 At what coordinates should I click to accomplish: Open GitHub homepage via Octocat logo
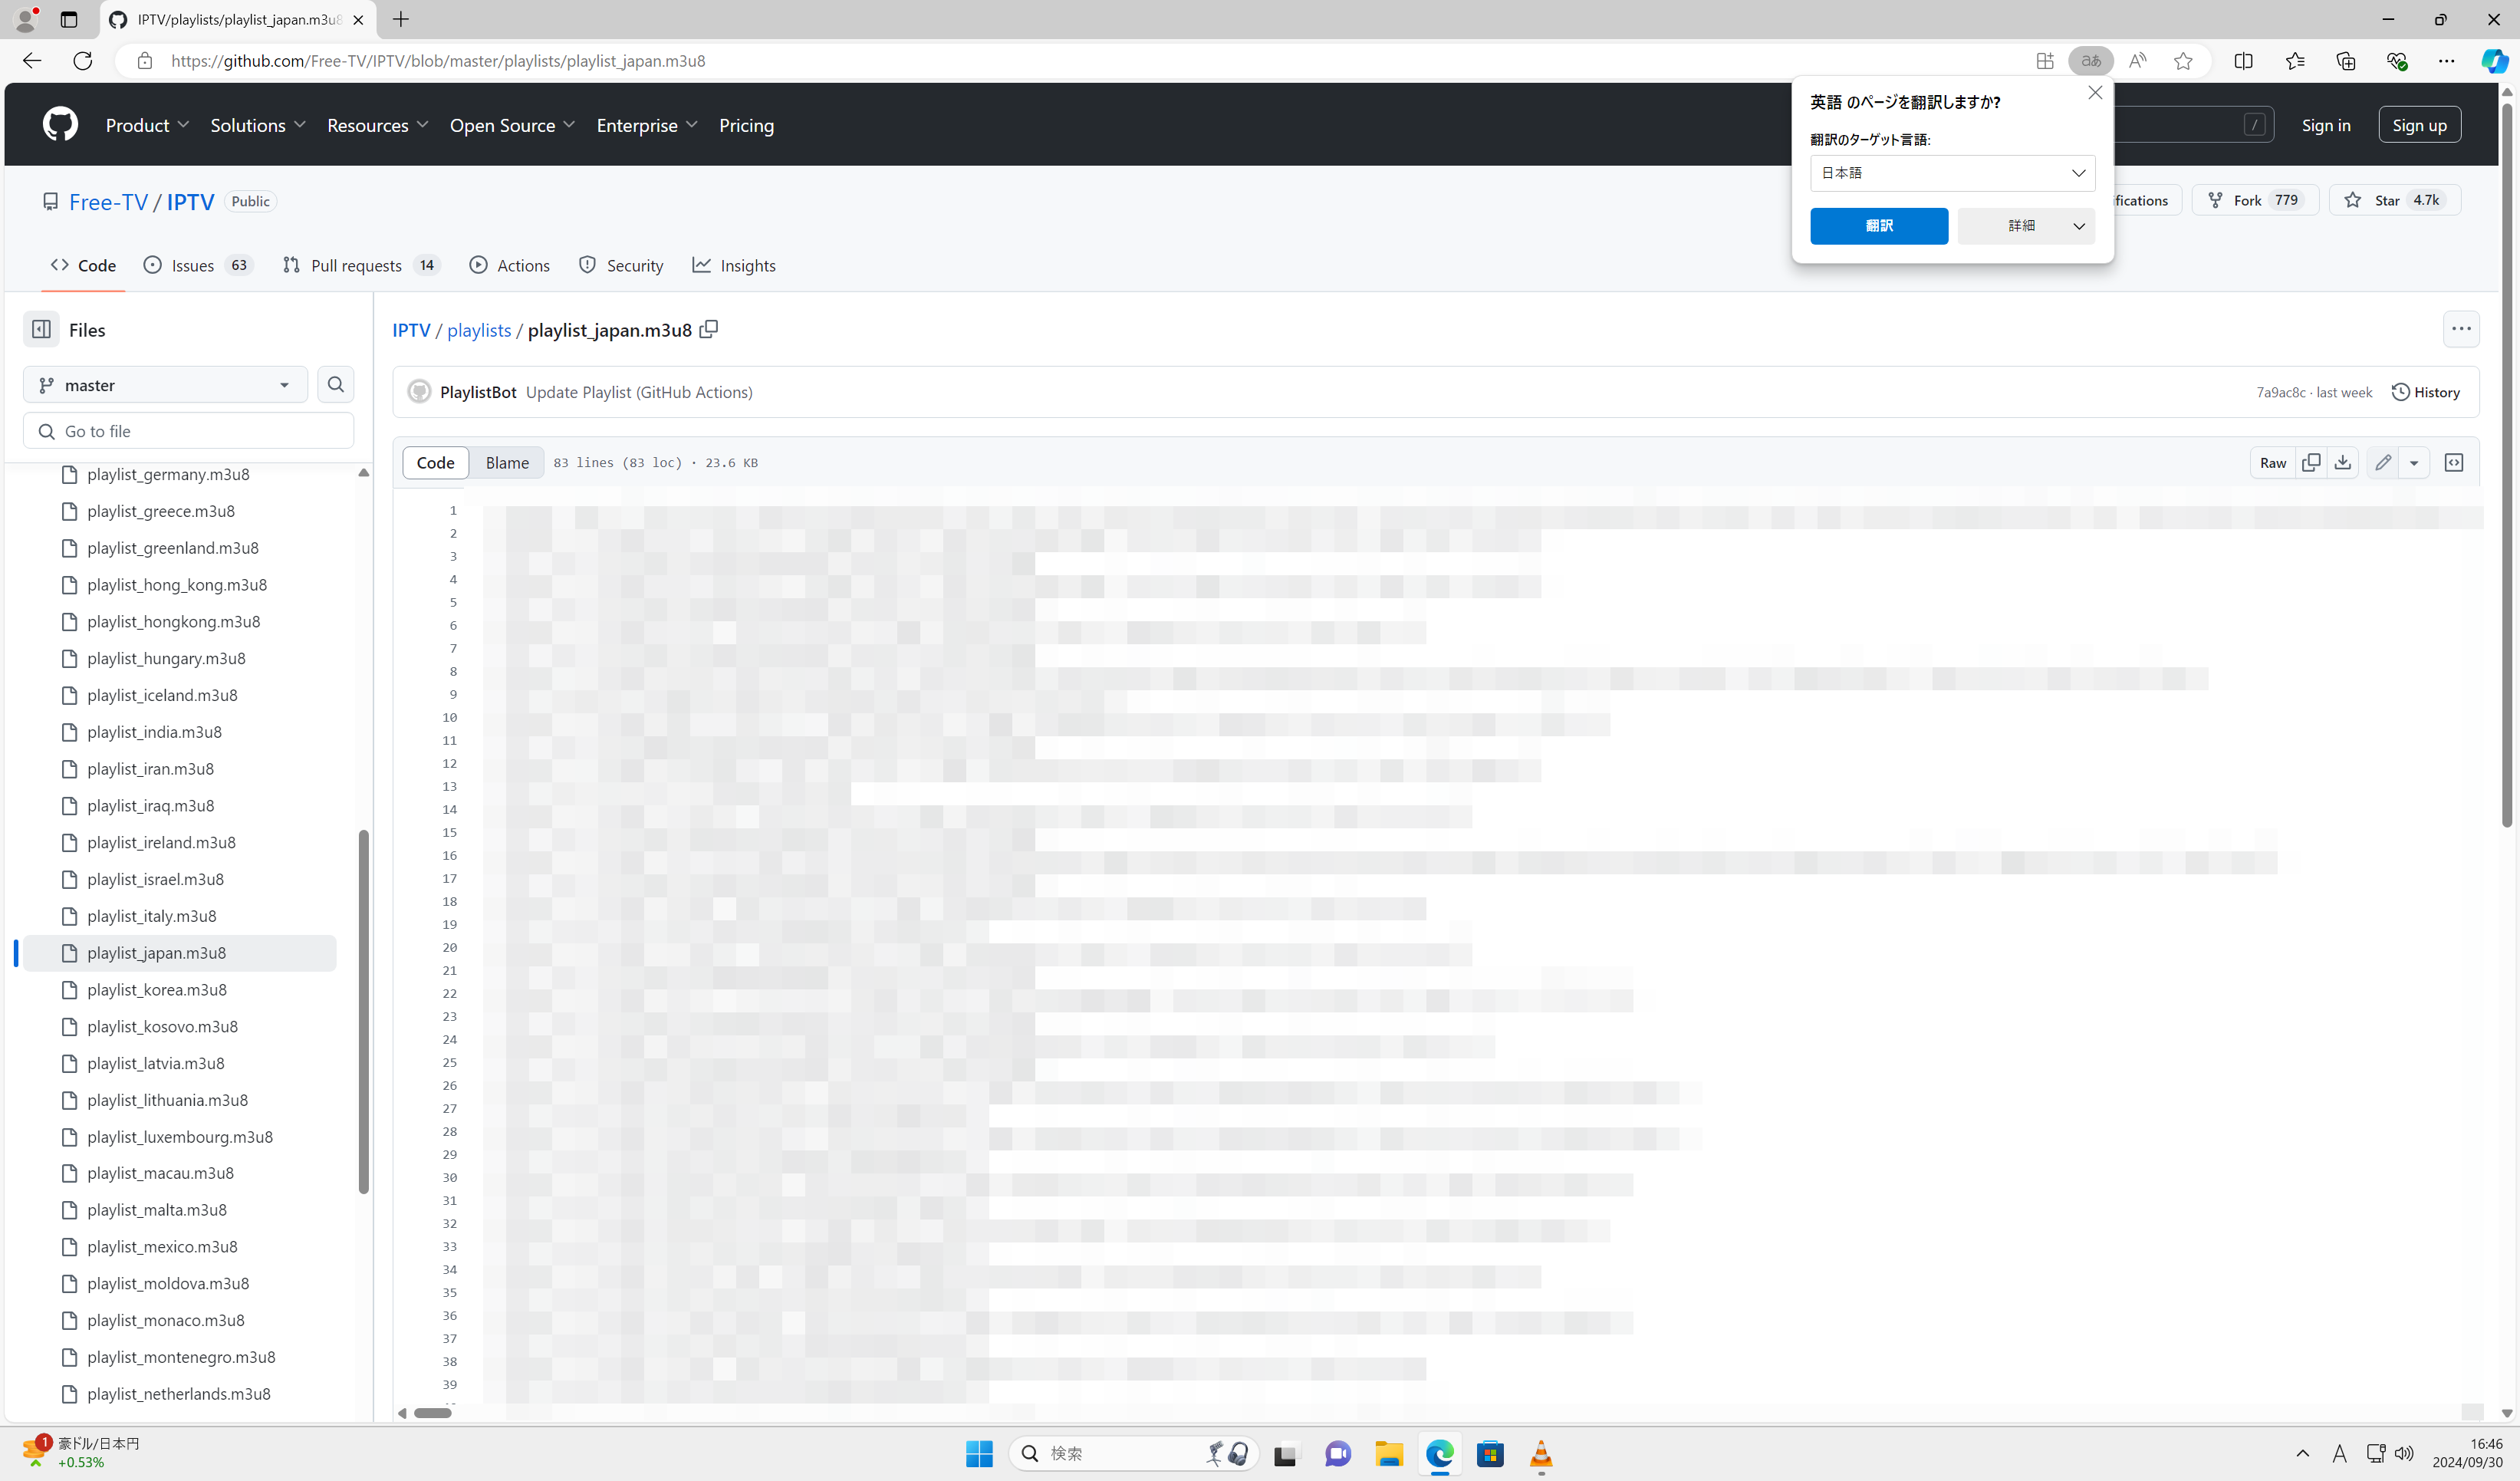point(60,124)
